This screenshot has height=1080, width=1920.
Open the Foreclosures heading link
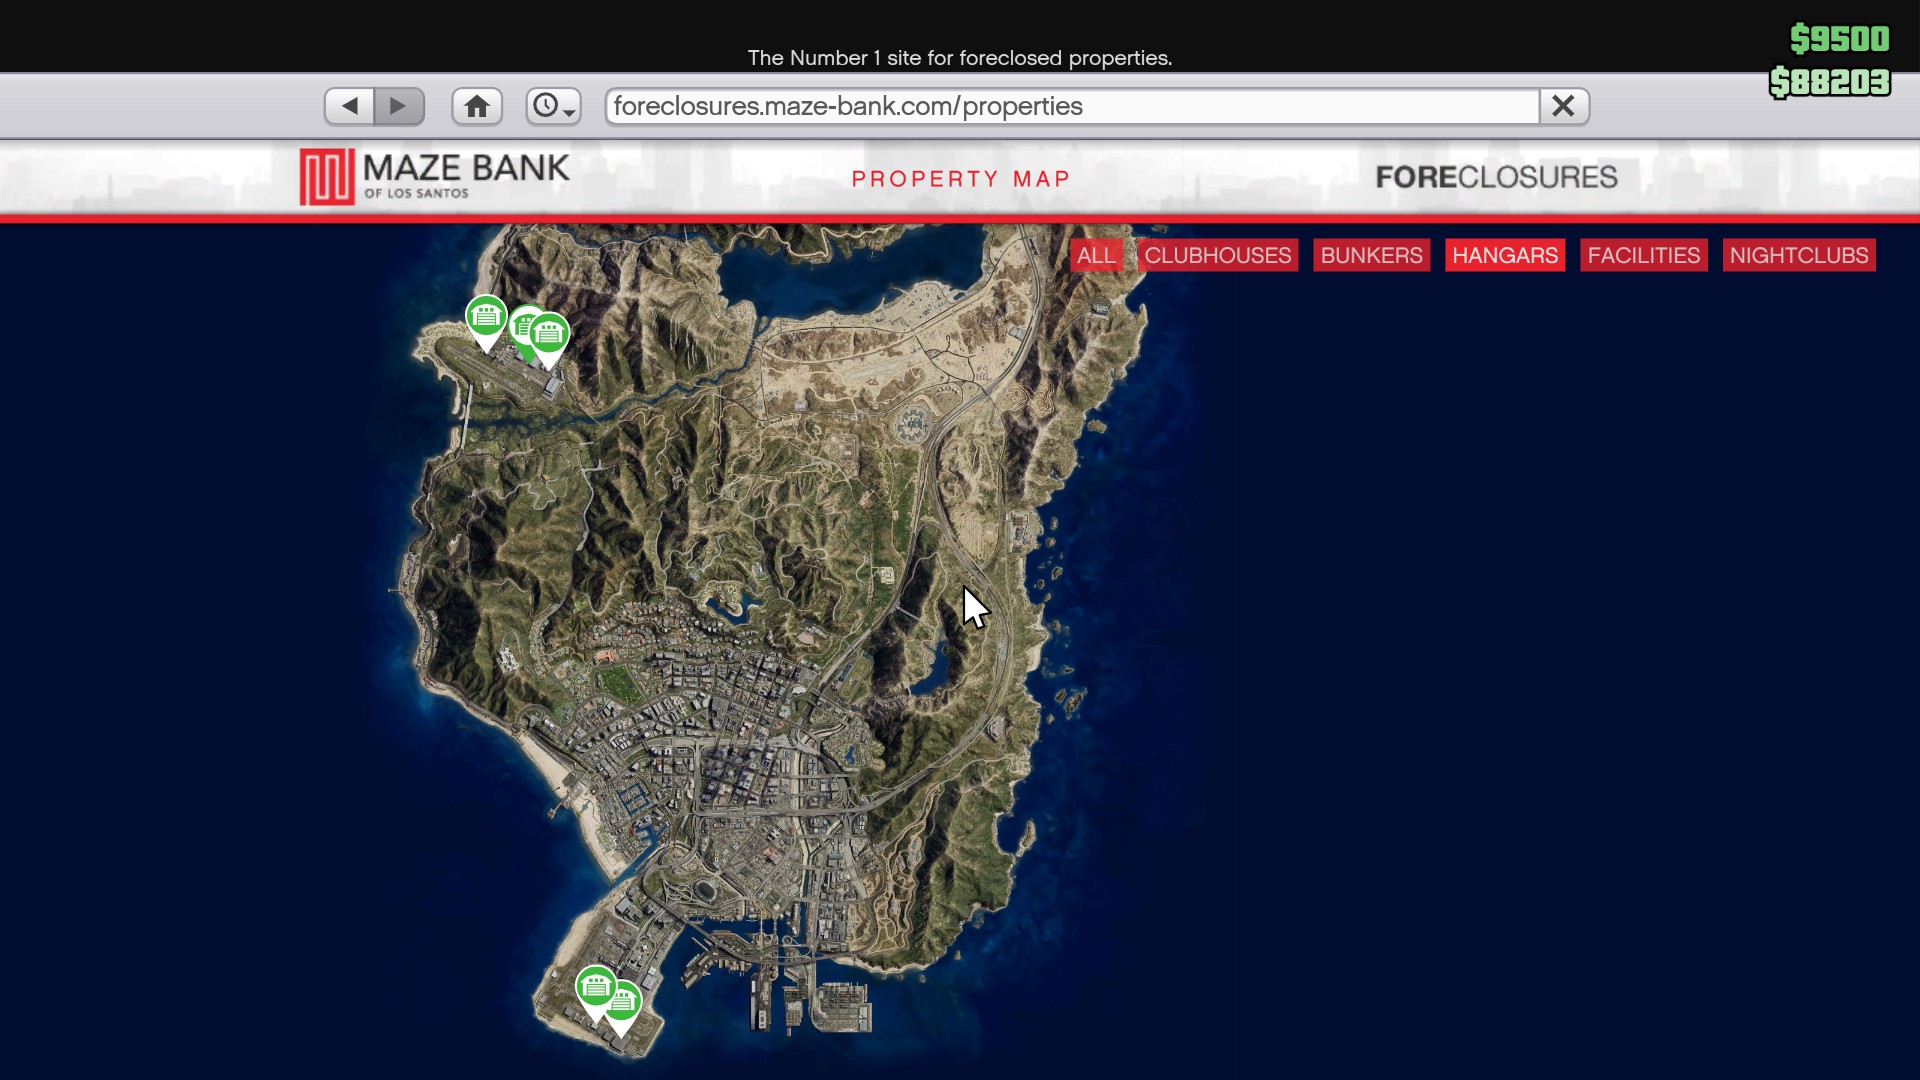(x=1496, y=177)
